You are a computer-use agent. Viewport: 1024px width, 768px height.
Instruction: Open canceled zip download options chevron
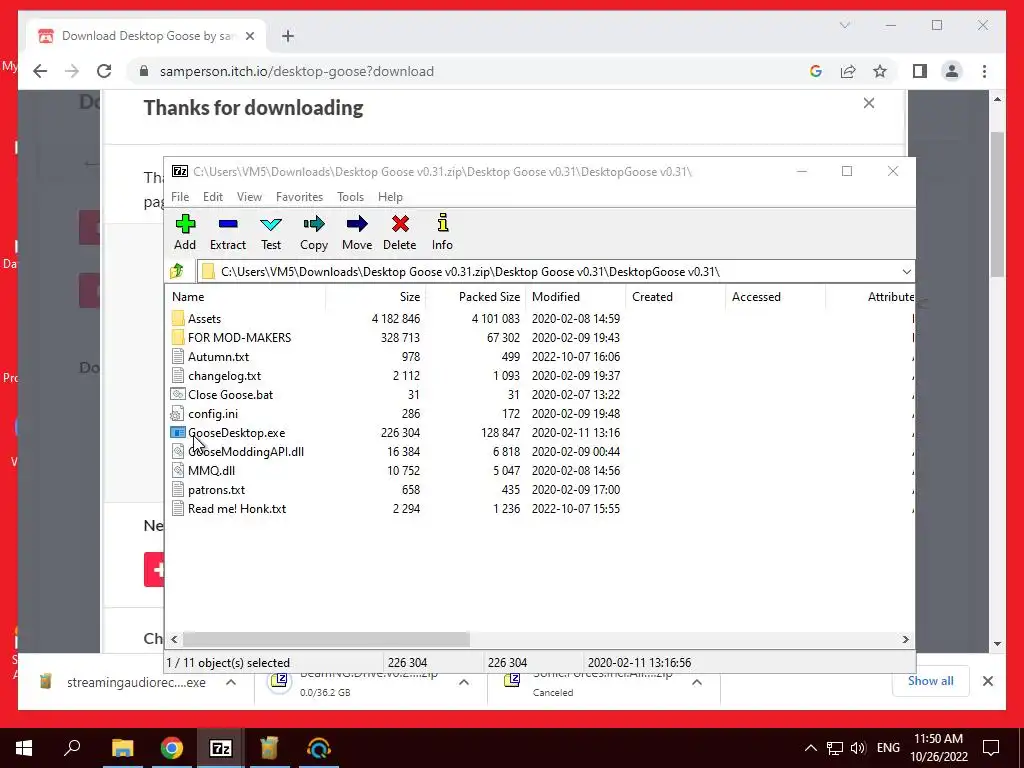(697, 682)
